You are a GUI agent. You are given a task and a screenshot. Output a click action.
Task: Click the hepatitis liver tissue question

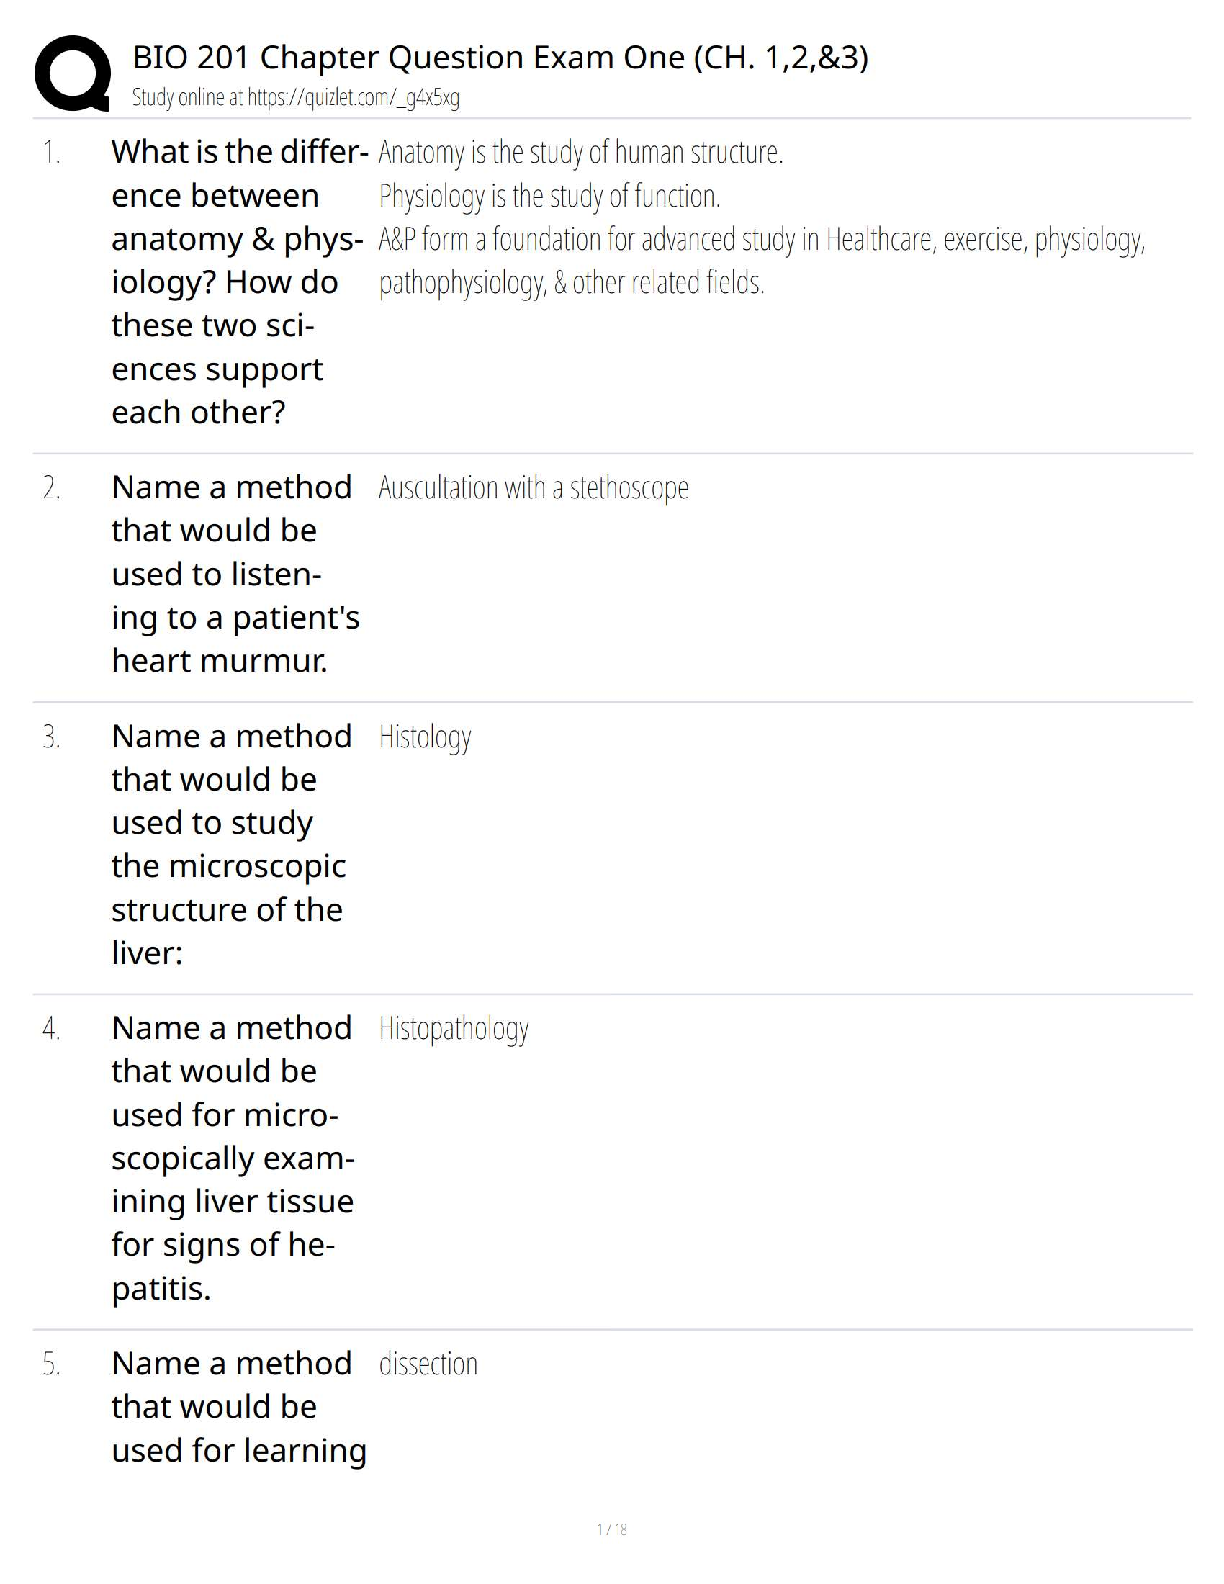tap(233, 1157)
